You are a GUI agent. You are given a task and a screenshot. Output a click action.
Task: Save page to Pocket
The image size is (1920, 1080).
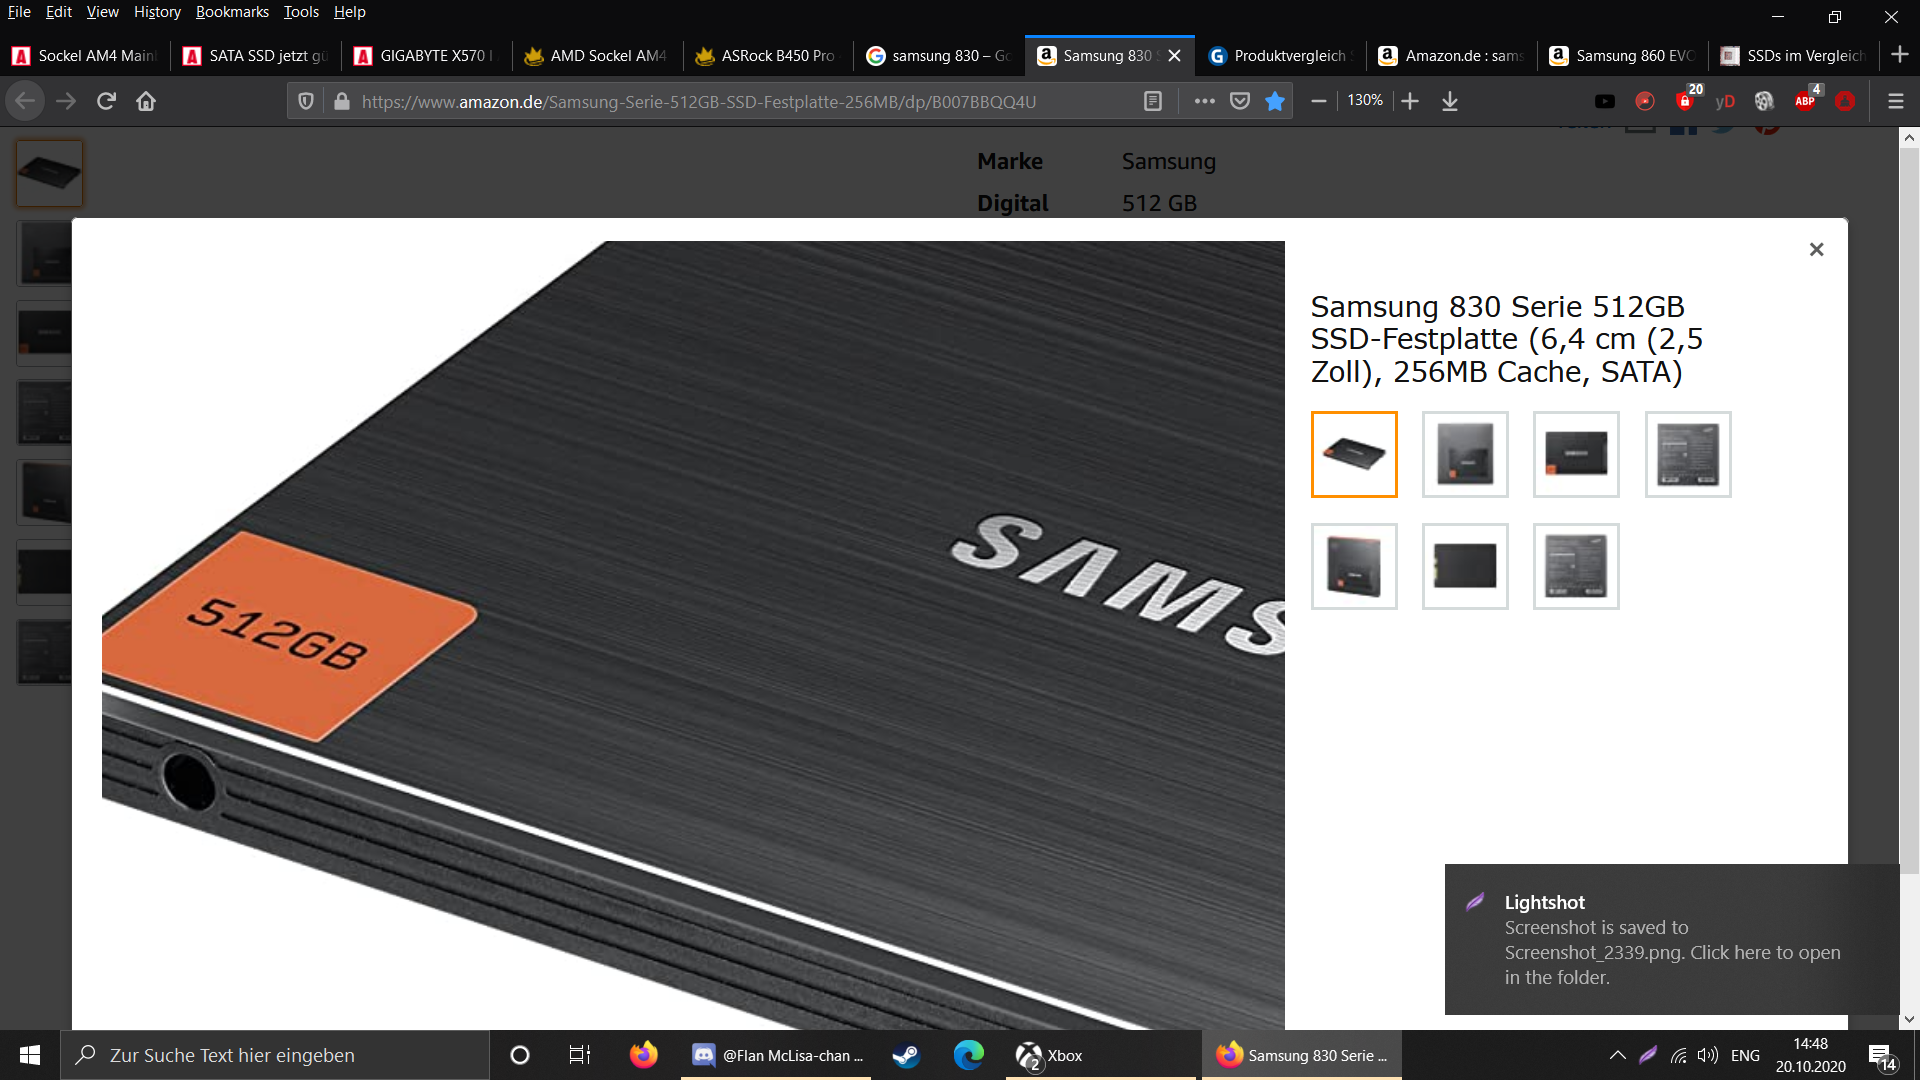[1240, 101]
